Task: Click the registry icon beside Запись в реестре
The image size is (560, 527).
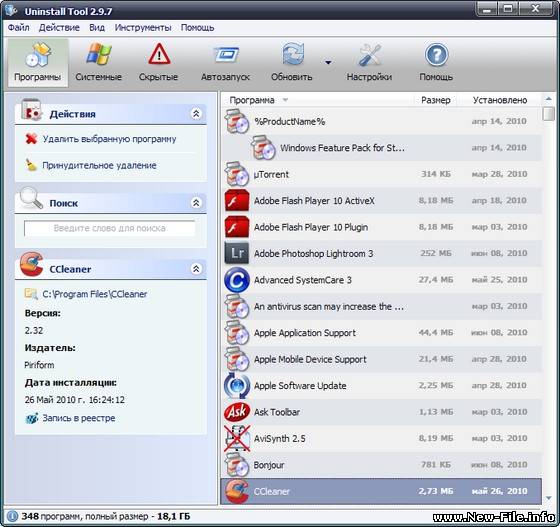Action: point(32,418)
